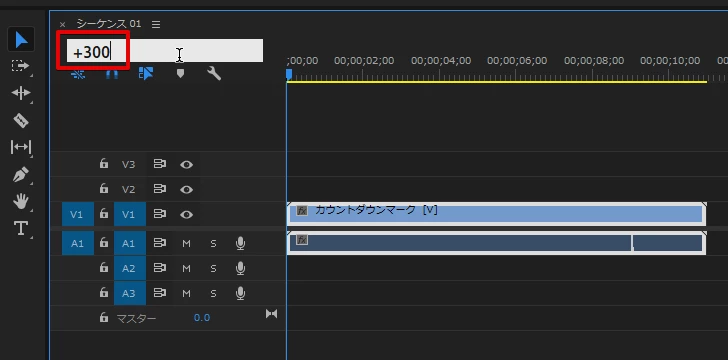
Task: Toggle lock on マスター track
Action: pyautogui.click(x=104, y=318)
